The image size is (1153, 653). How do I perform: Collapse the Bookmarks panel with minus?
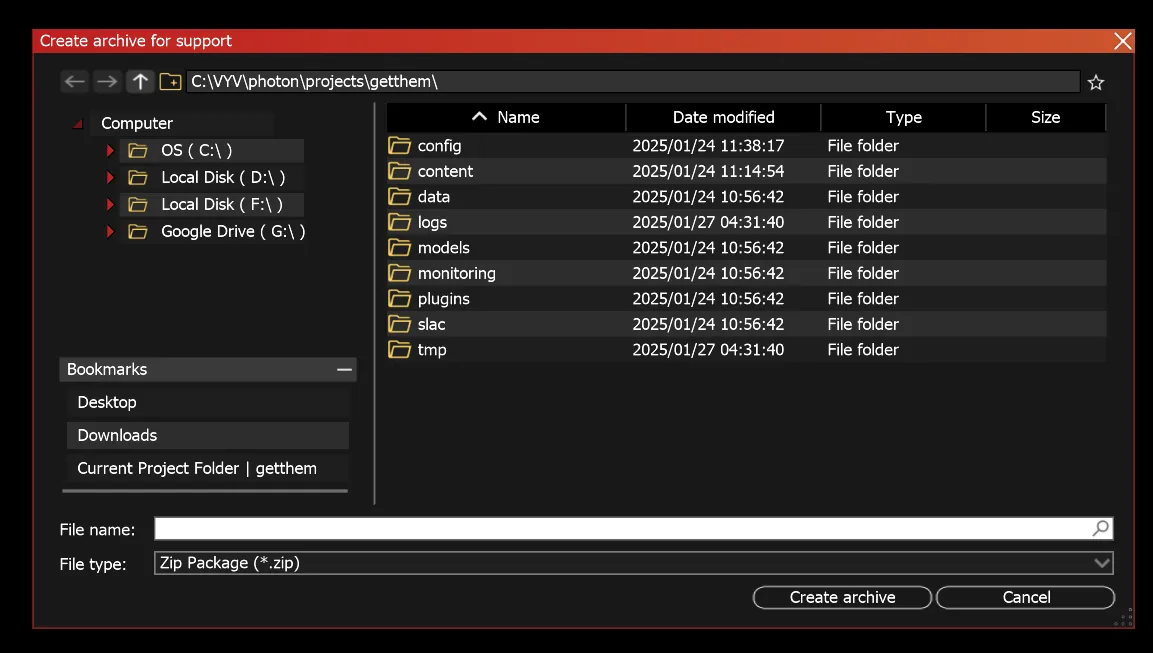point(344,370)
